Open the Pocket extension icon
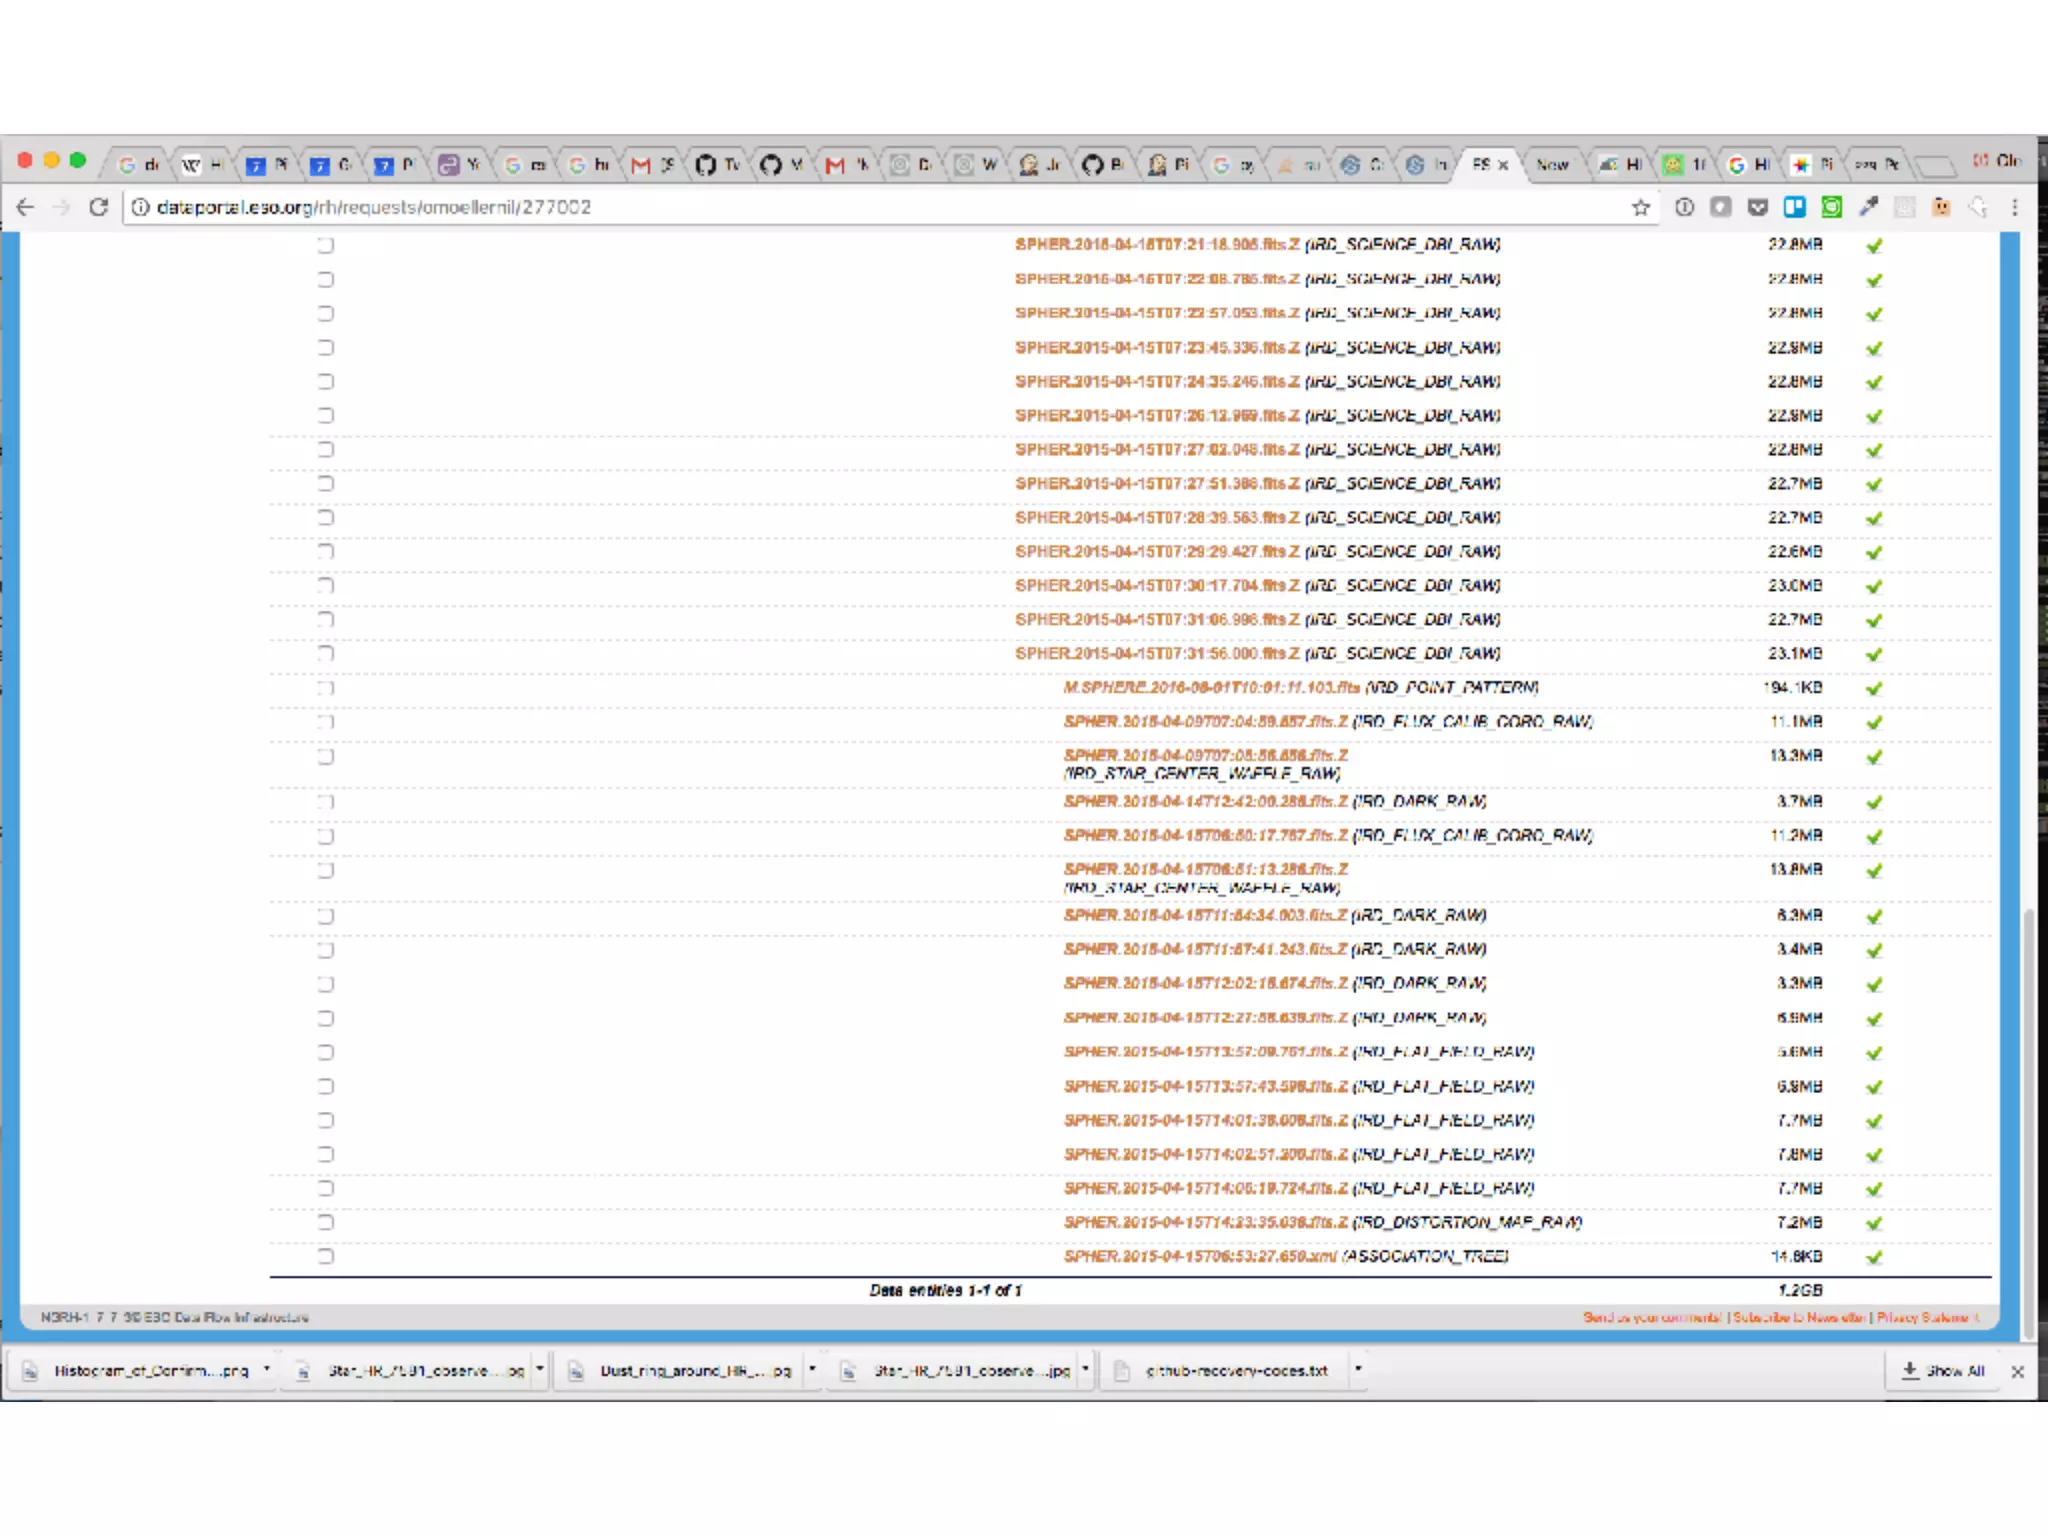Screen dimensions: 2048x1536 coord(1757,207)
